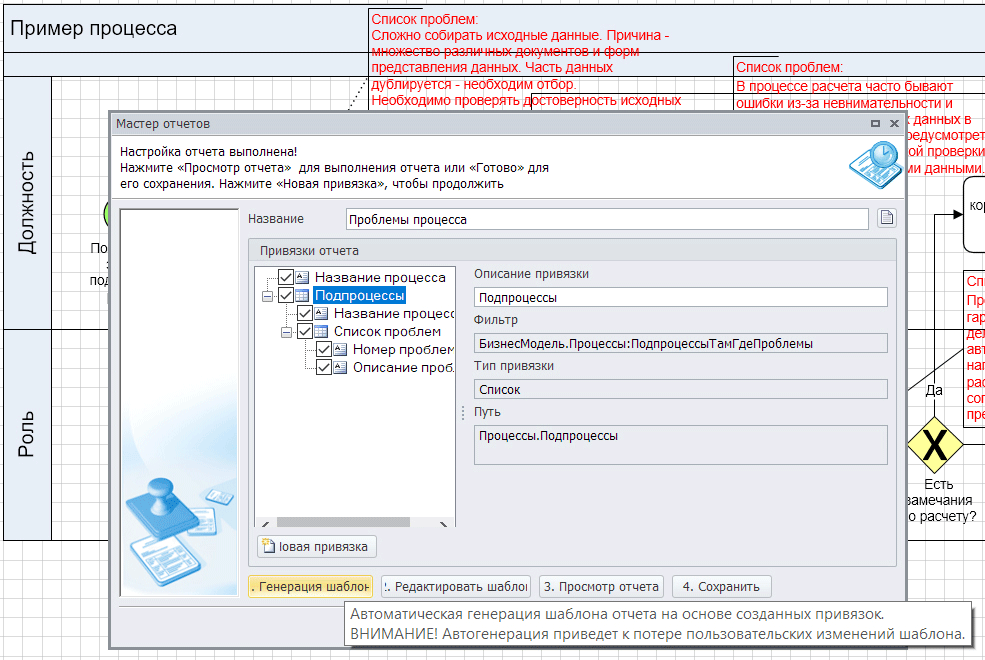
Task: Uncheck the Подпроцессы binding checkbox
Action: point(285,295)
